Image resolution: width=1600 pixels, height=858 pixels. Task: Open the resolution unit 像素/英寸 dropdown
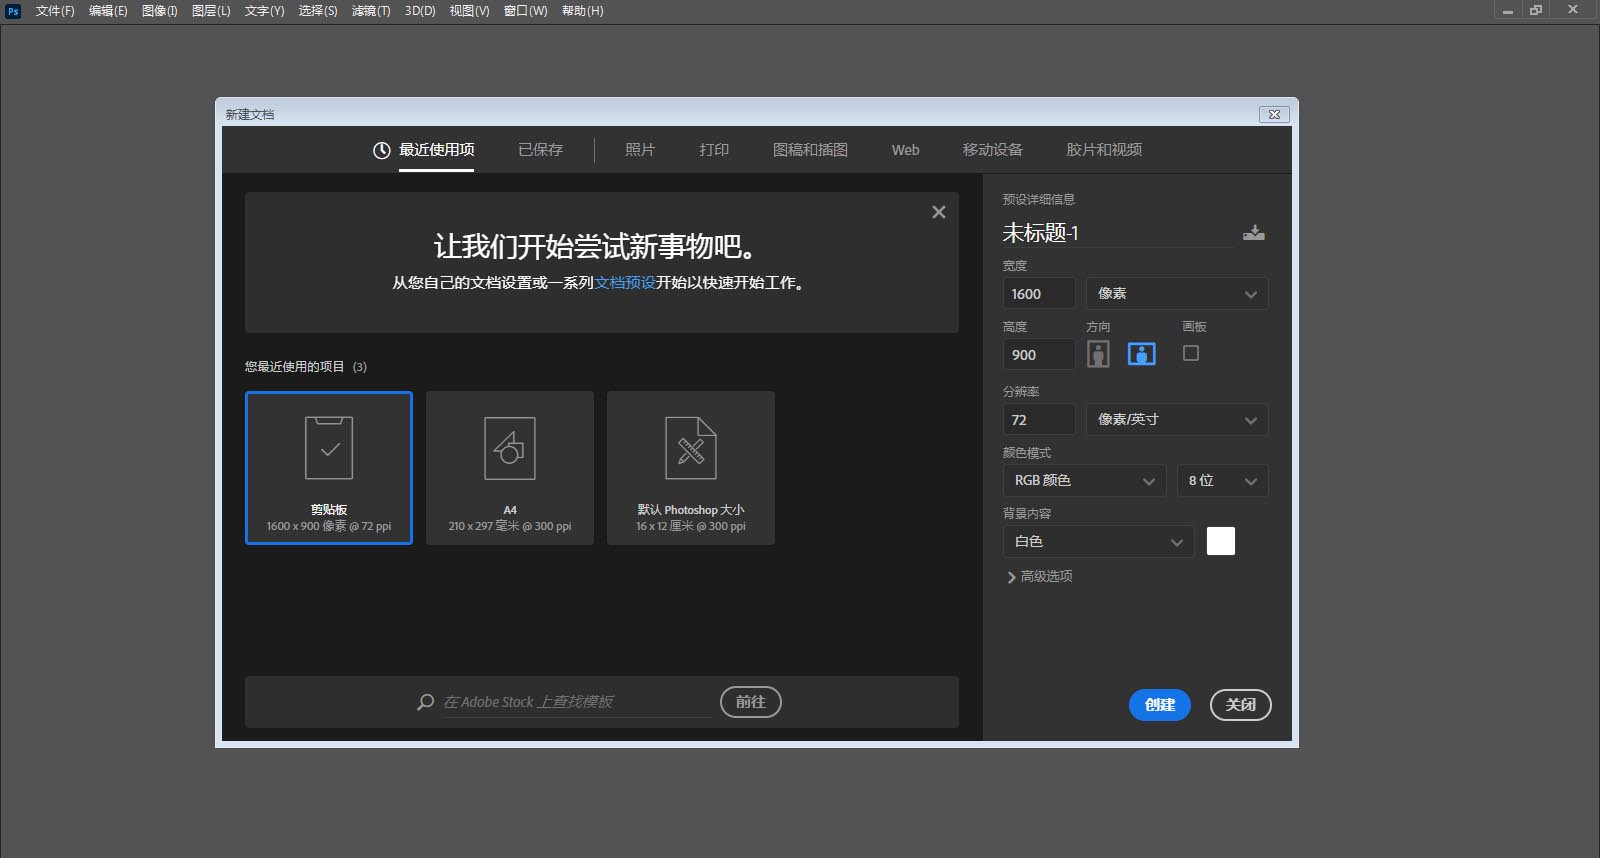(x=1176, y=420)
